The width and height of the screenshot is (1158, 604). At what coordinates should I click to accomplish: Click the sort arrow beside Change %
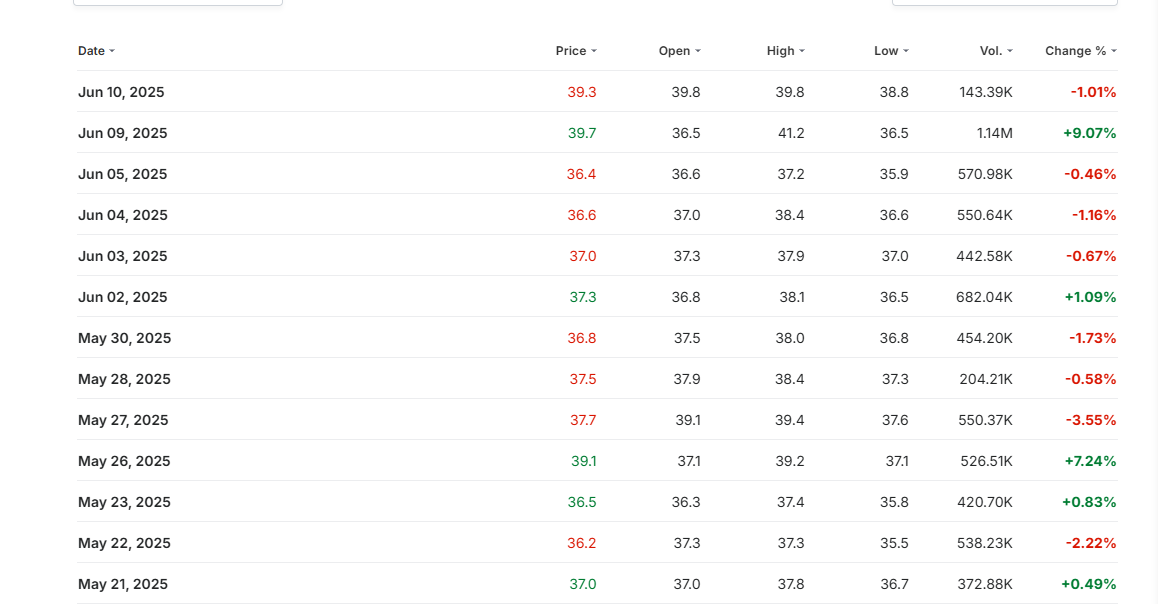click(x=1114, y=51)
